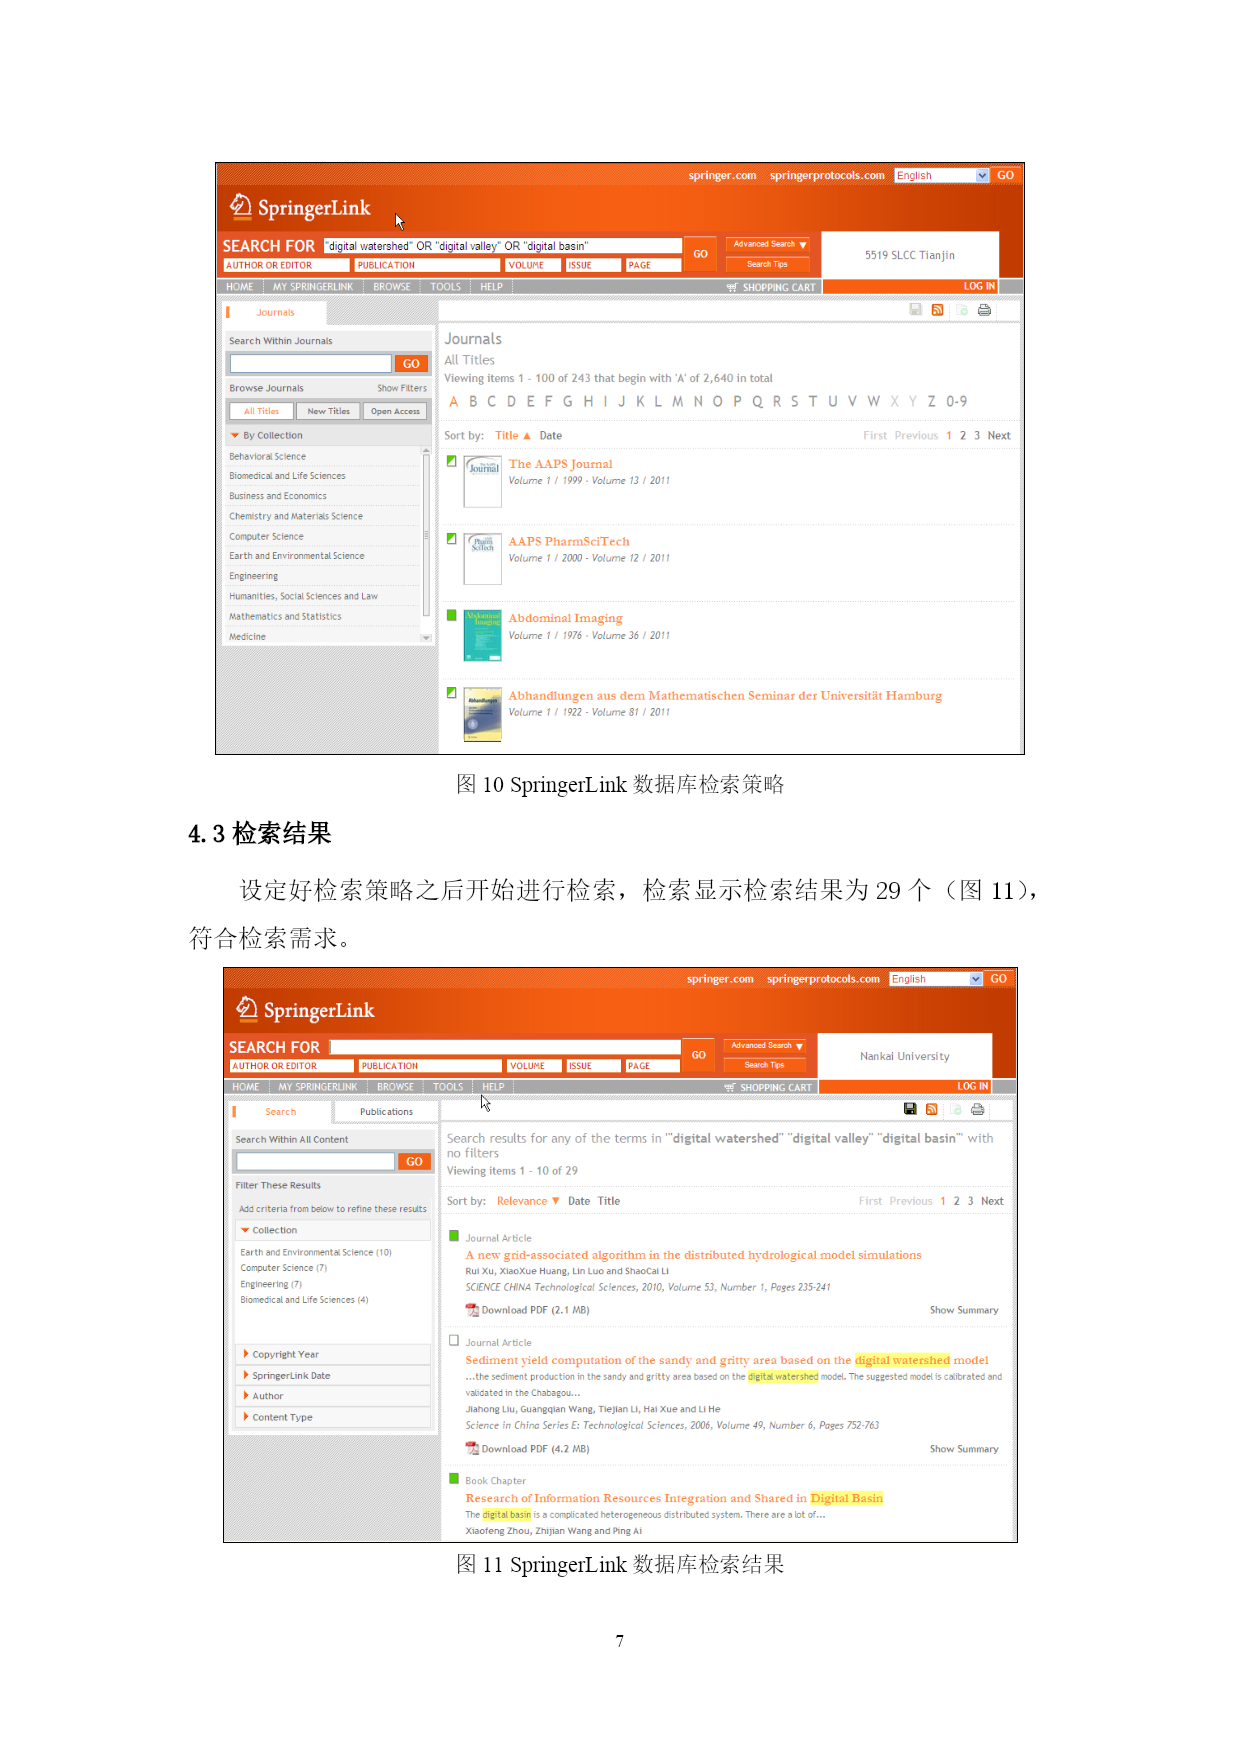The height and width of the screenshot is (1754, 1241).
Task: Select the New Titles browse button
Action: [x=329, y=411]
